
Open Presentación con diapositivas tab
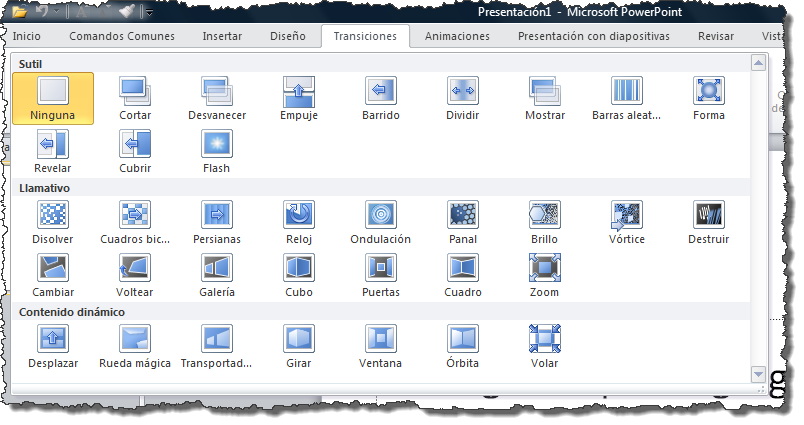pyautogui.click(x=594, y=36)
